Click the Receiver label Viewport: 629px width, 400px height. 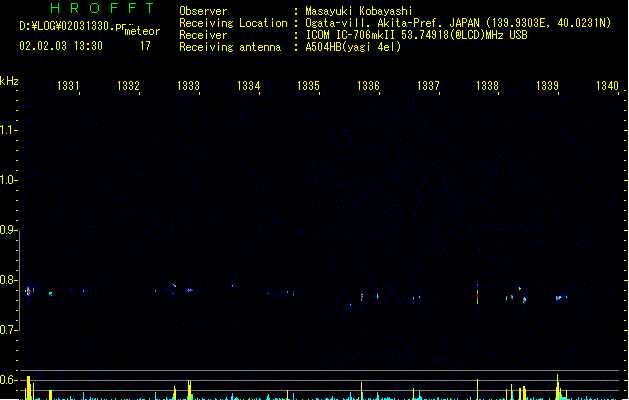click(x=203, y=35)
